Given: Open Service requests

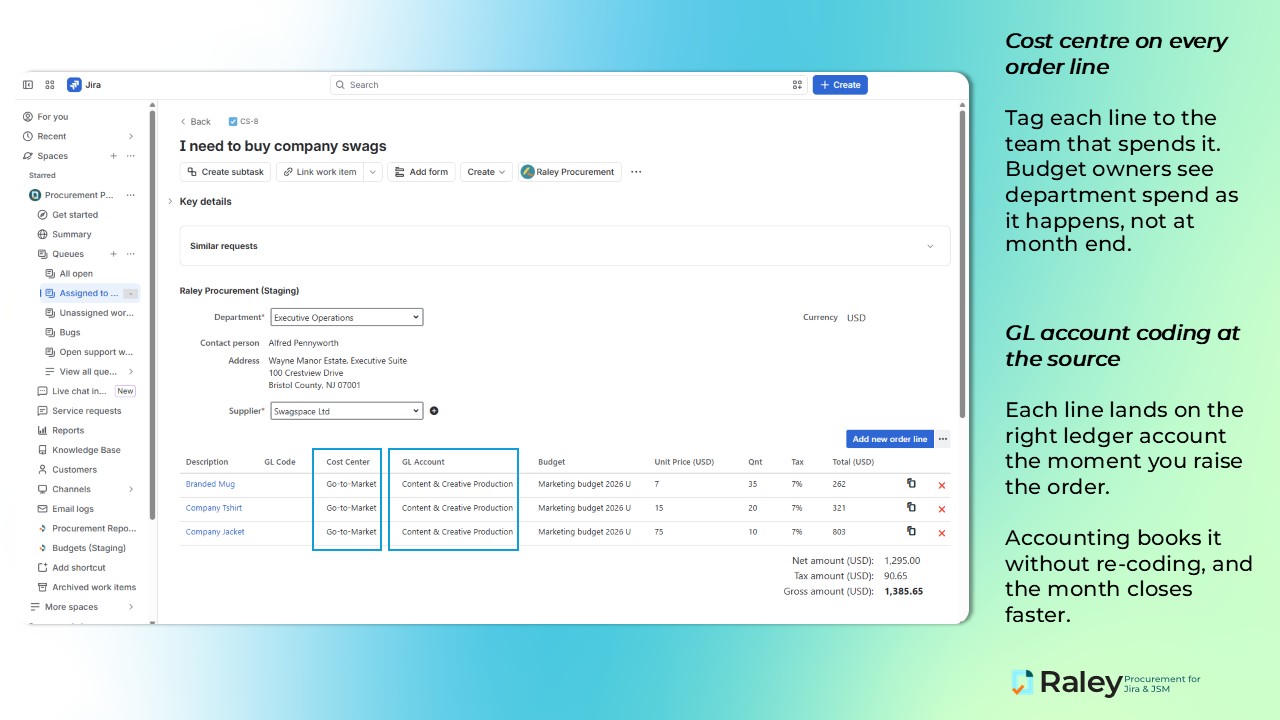Looking at the screenshot, I should click(x=87, y=411).
